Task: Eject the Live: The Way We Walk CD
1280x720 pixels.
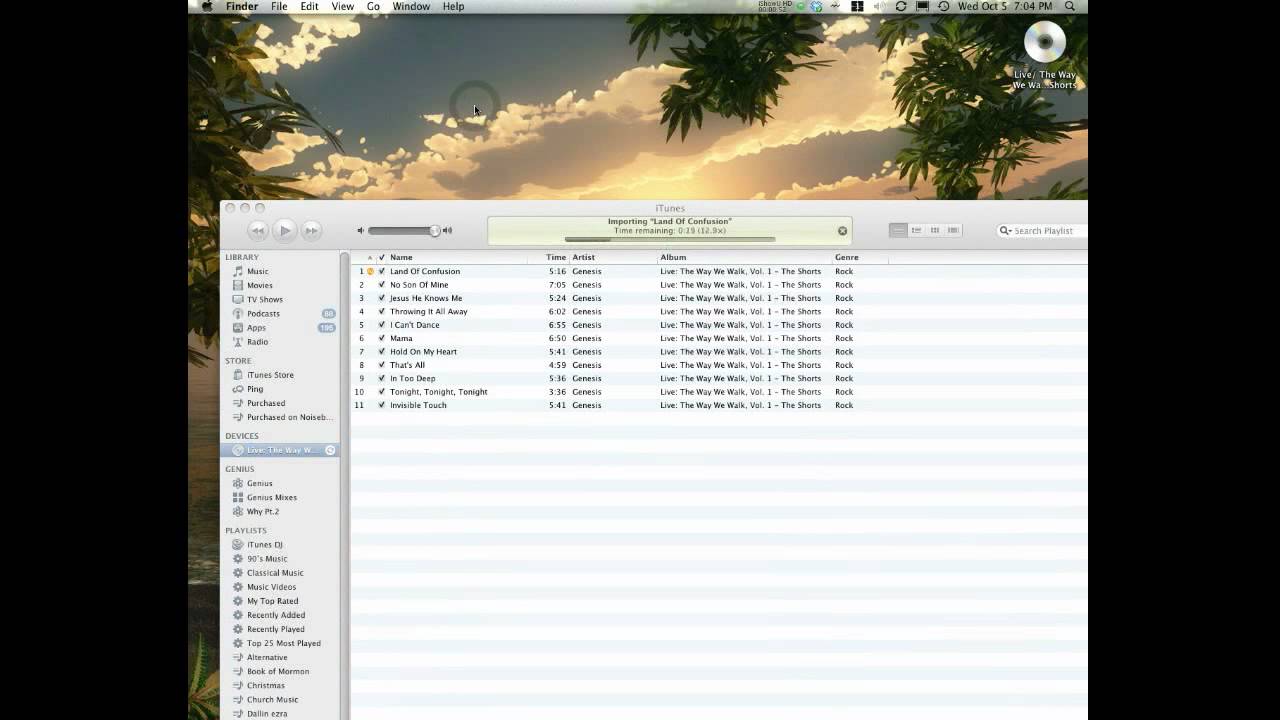Action: click(x=330, y=450)
